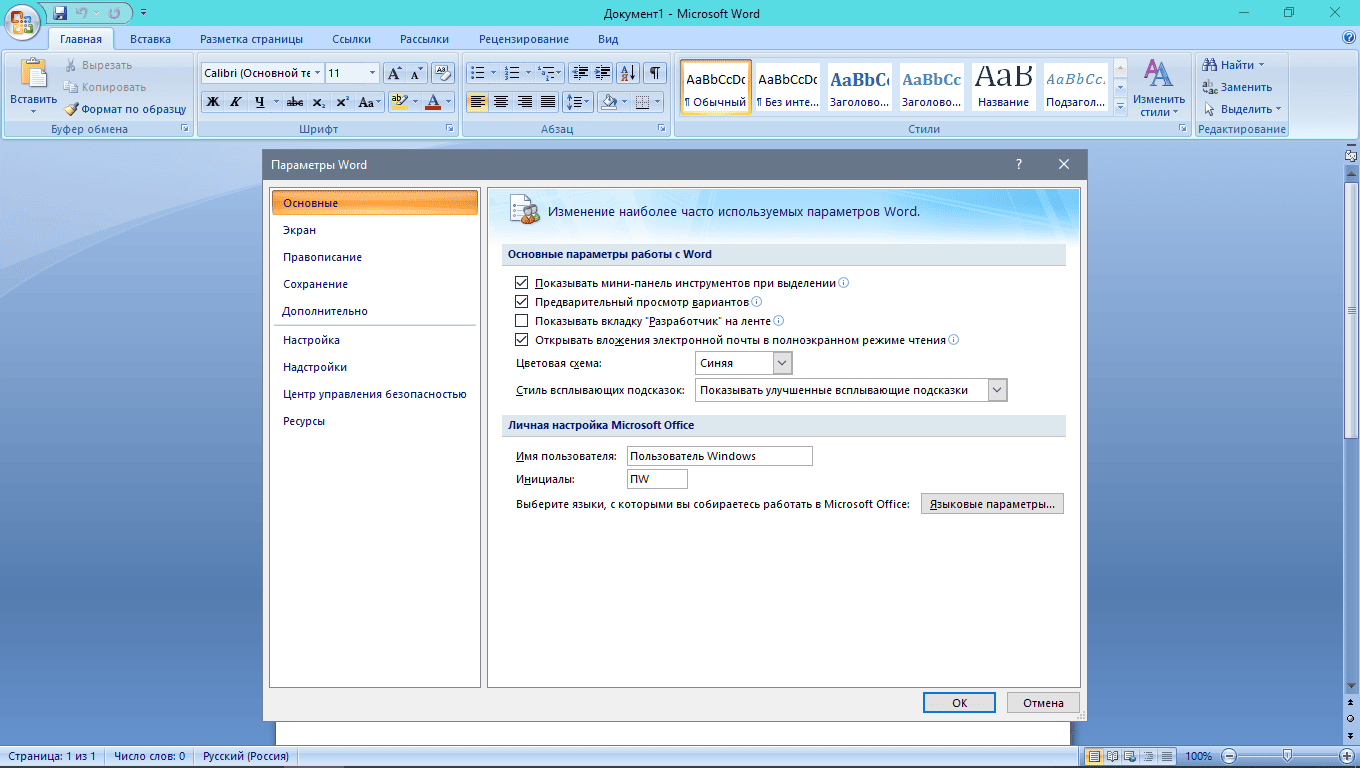Toggle 'Открывать вложения электронной почты' checkbox
Viewport: 1360px width, 768px height.
click(521, 340)
